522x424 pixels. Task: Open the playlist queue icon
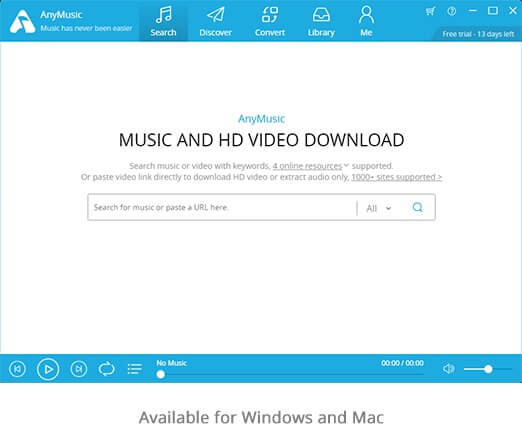[x=135, y=369]
